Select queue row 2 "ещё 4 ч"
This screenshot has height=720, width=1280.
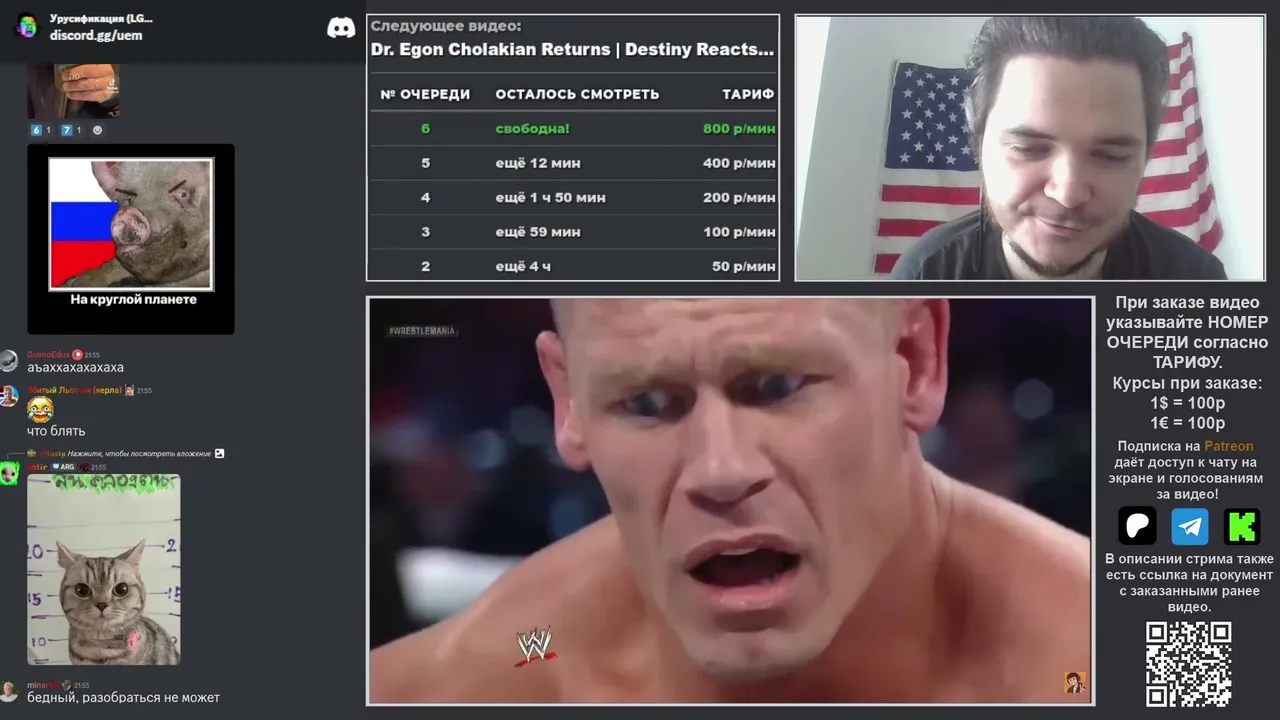point(573,266)
